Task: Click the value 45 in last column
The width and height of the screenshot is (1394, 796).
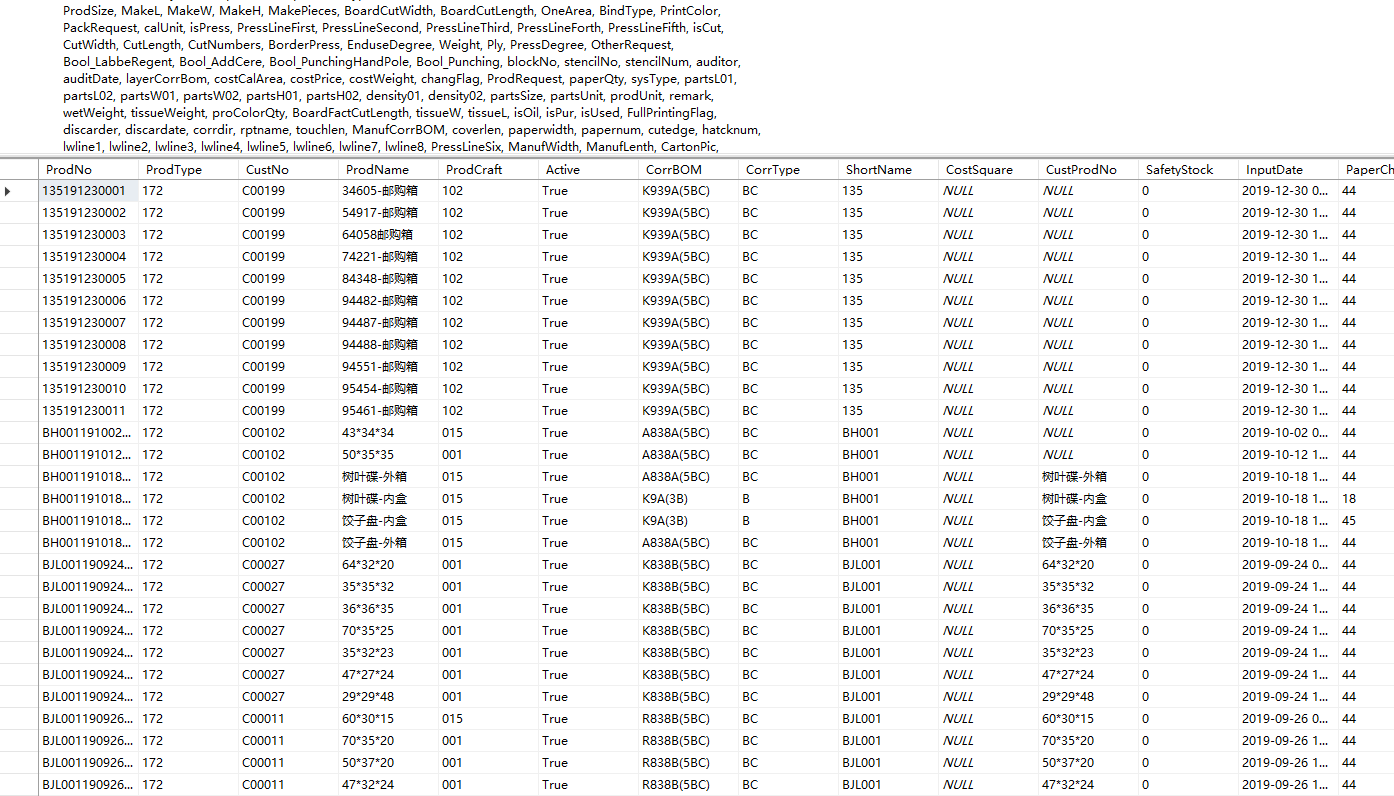Action: [1366, 521]
